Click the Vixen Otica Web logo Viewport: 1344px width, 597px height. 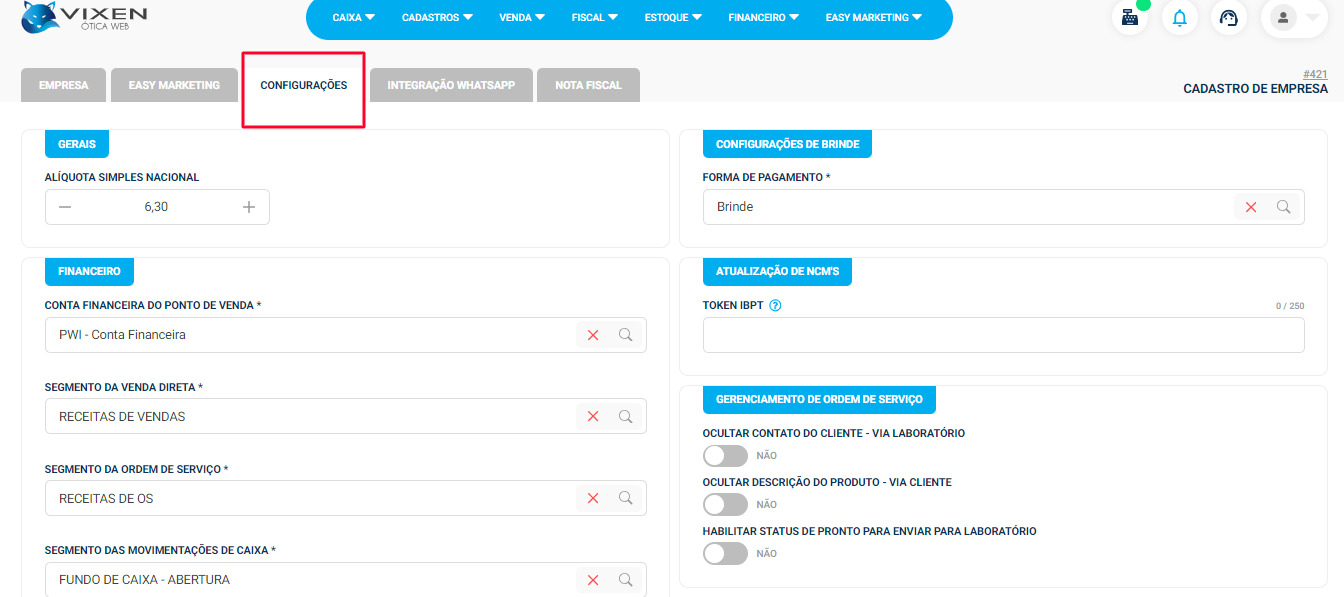(x=85, y=18)
